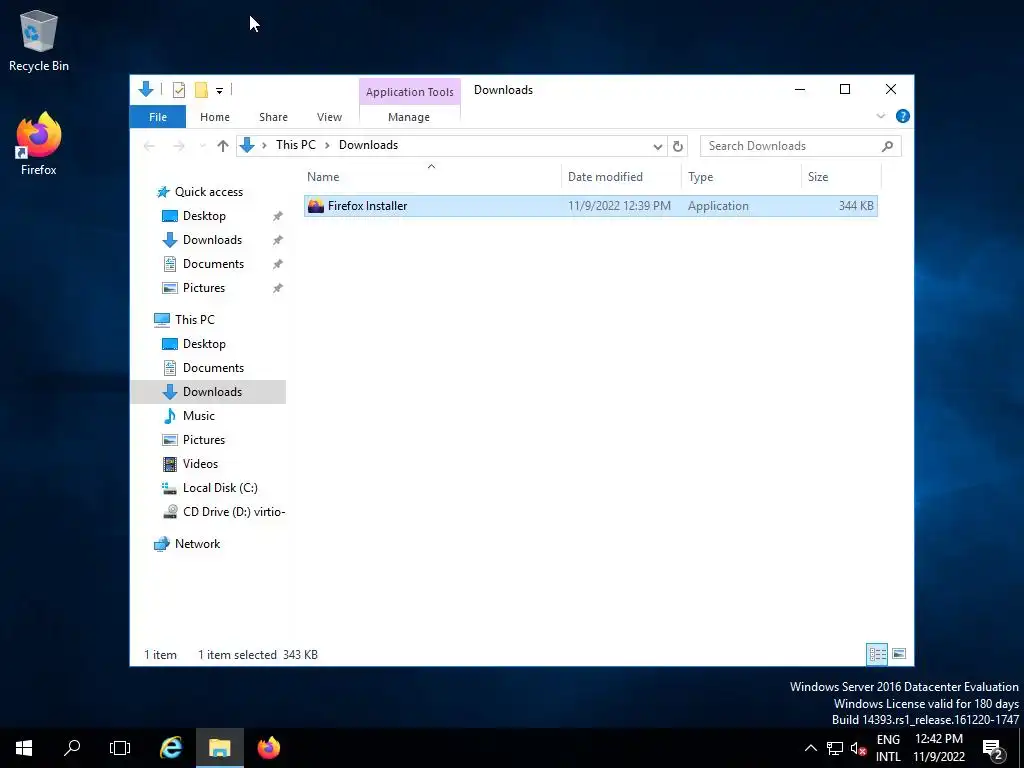Open Task View on taskbar
Screen dimensions: 1024x768
click(x=120, y=748)
